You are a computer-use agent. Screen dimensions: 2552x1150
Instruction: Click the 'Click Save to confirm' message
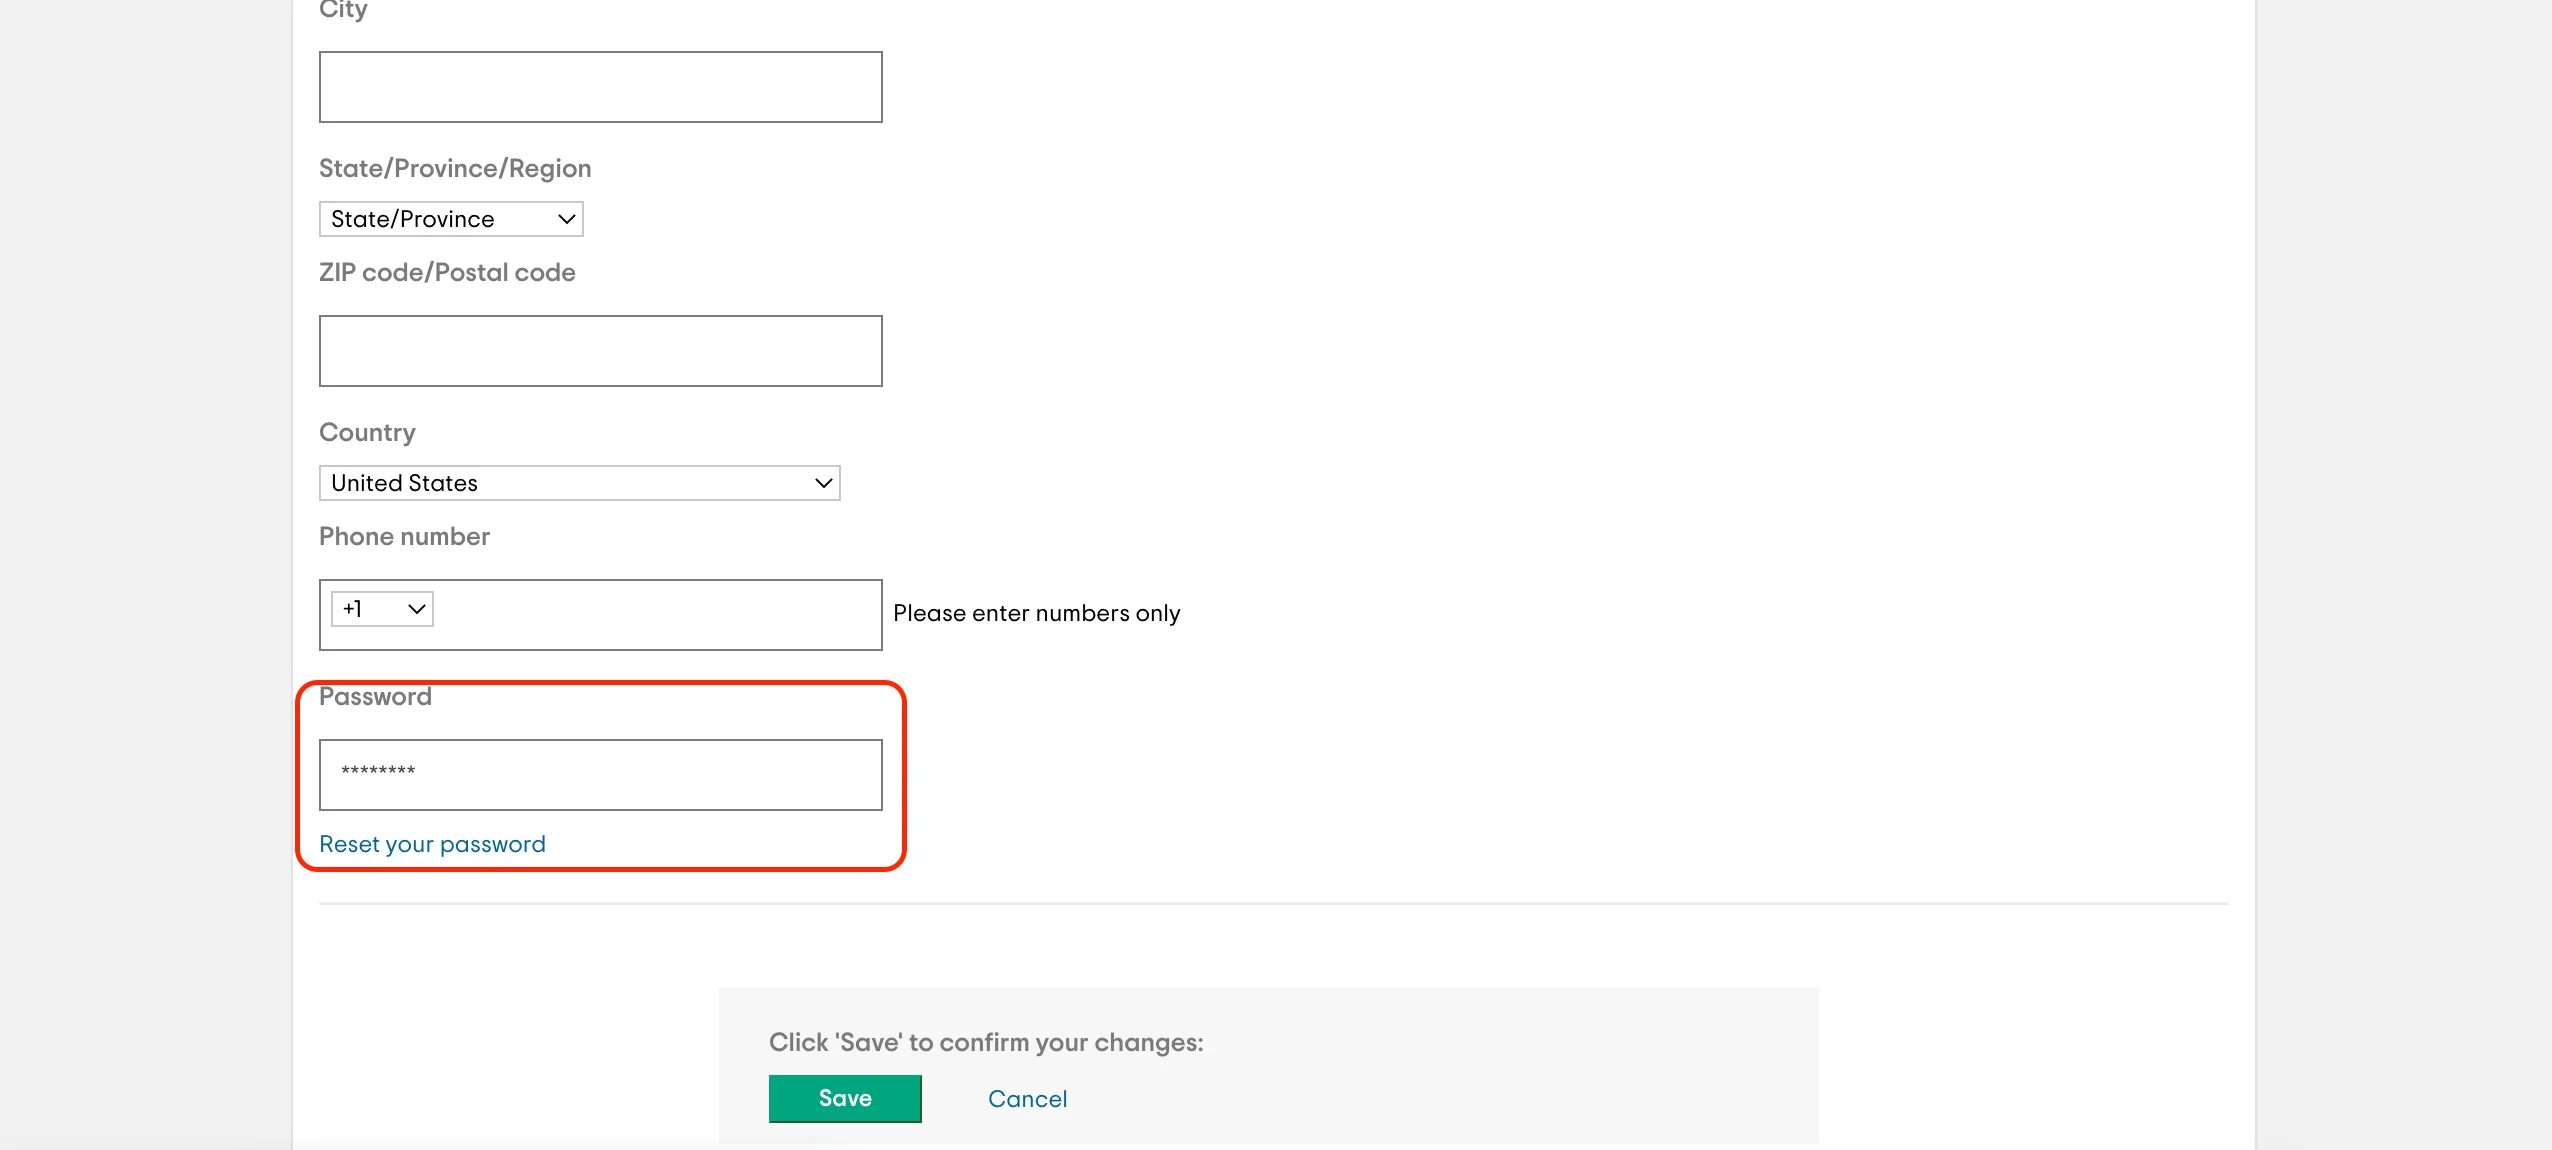(985, 1042)
